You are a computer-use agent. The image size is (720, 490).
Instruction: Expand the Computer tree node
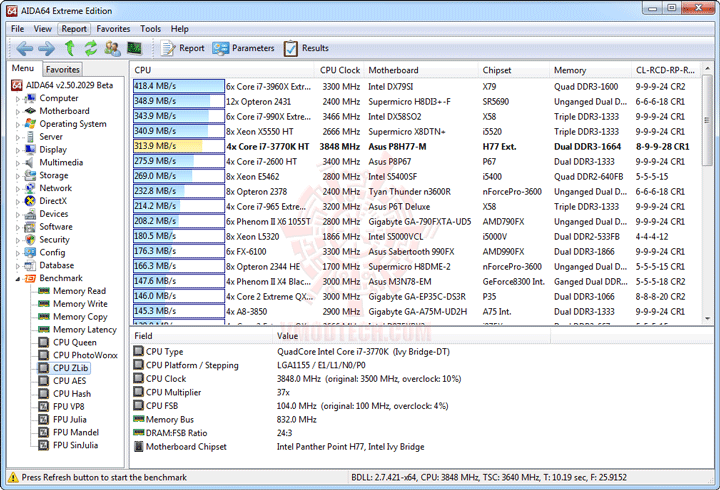pos(18,98)
